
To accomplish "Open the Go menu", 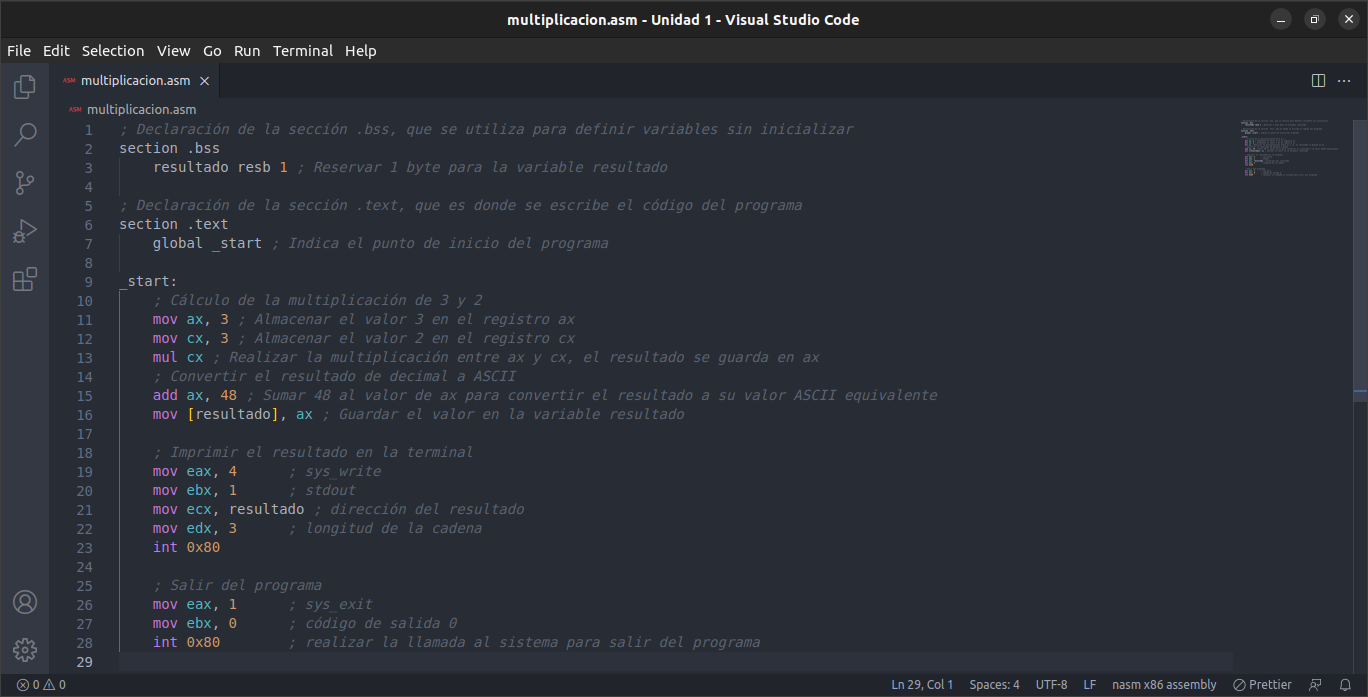I will click(212, 51).
